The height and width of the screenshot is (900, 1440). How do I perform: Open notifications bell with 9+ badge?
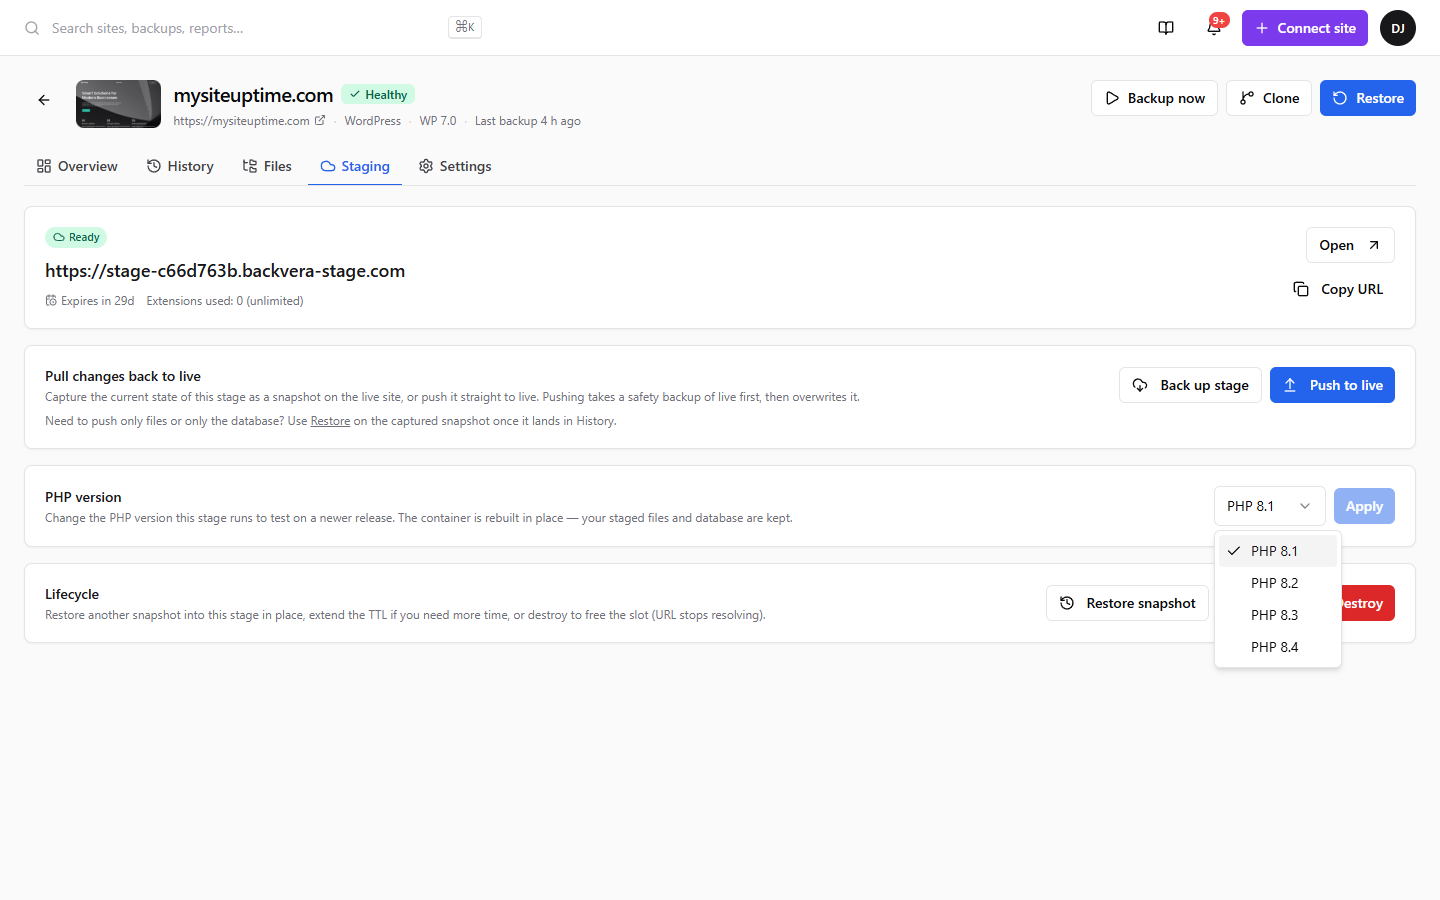coord(1214,28)
